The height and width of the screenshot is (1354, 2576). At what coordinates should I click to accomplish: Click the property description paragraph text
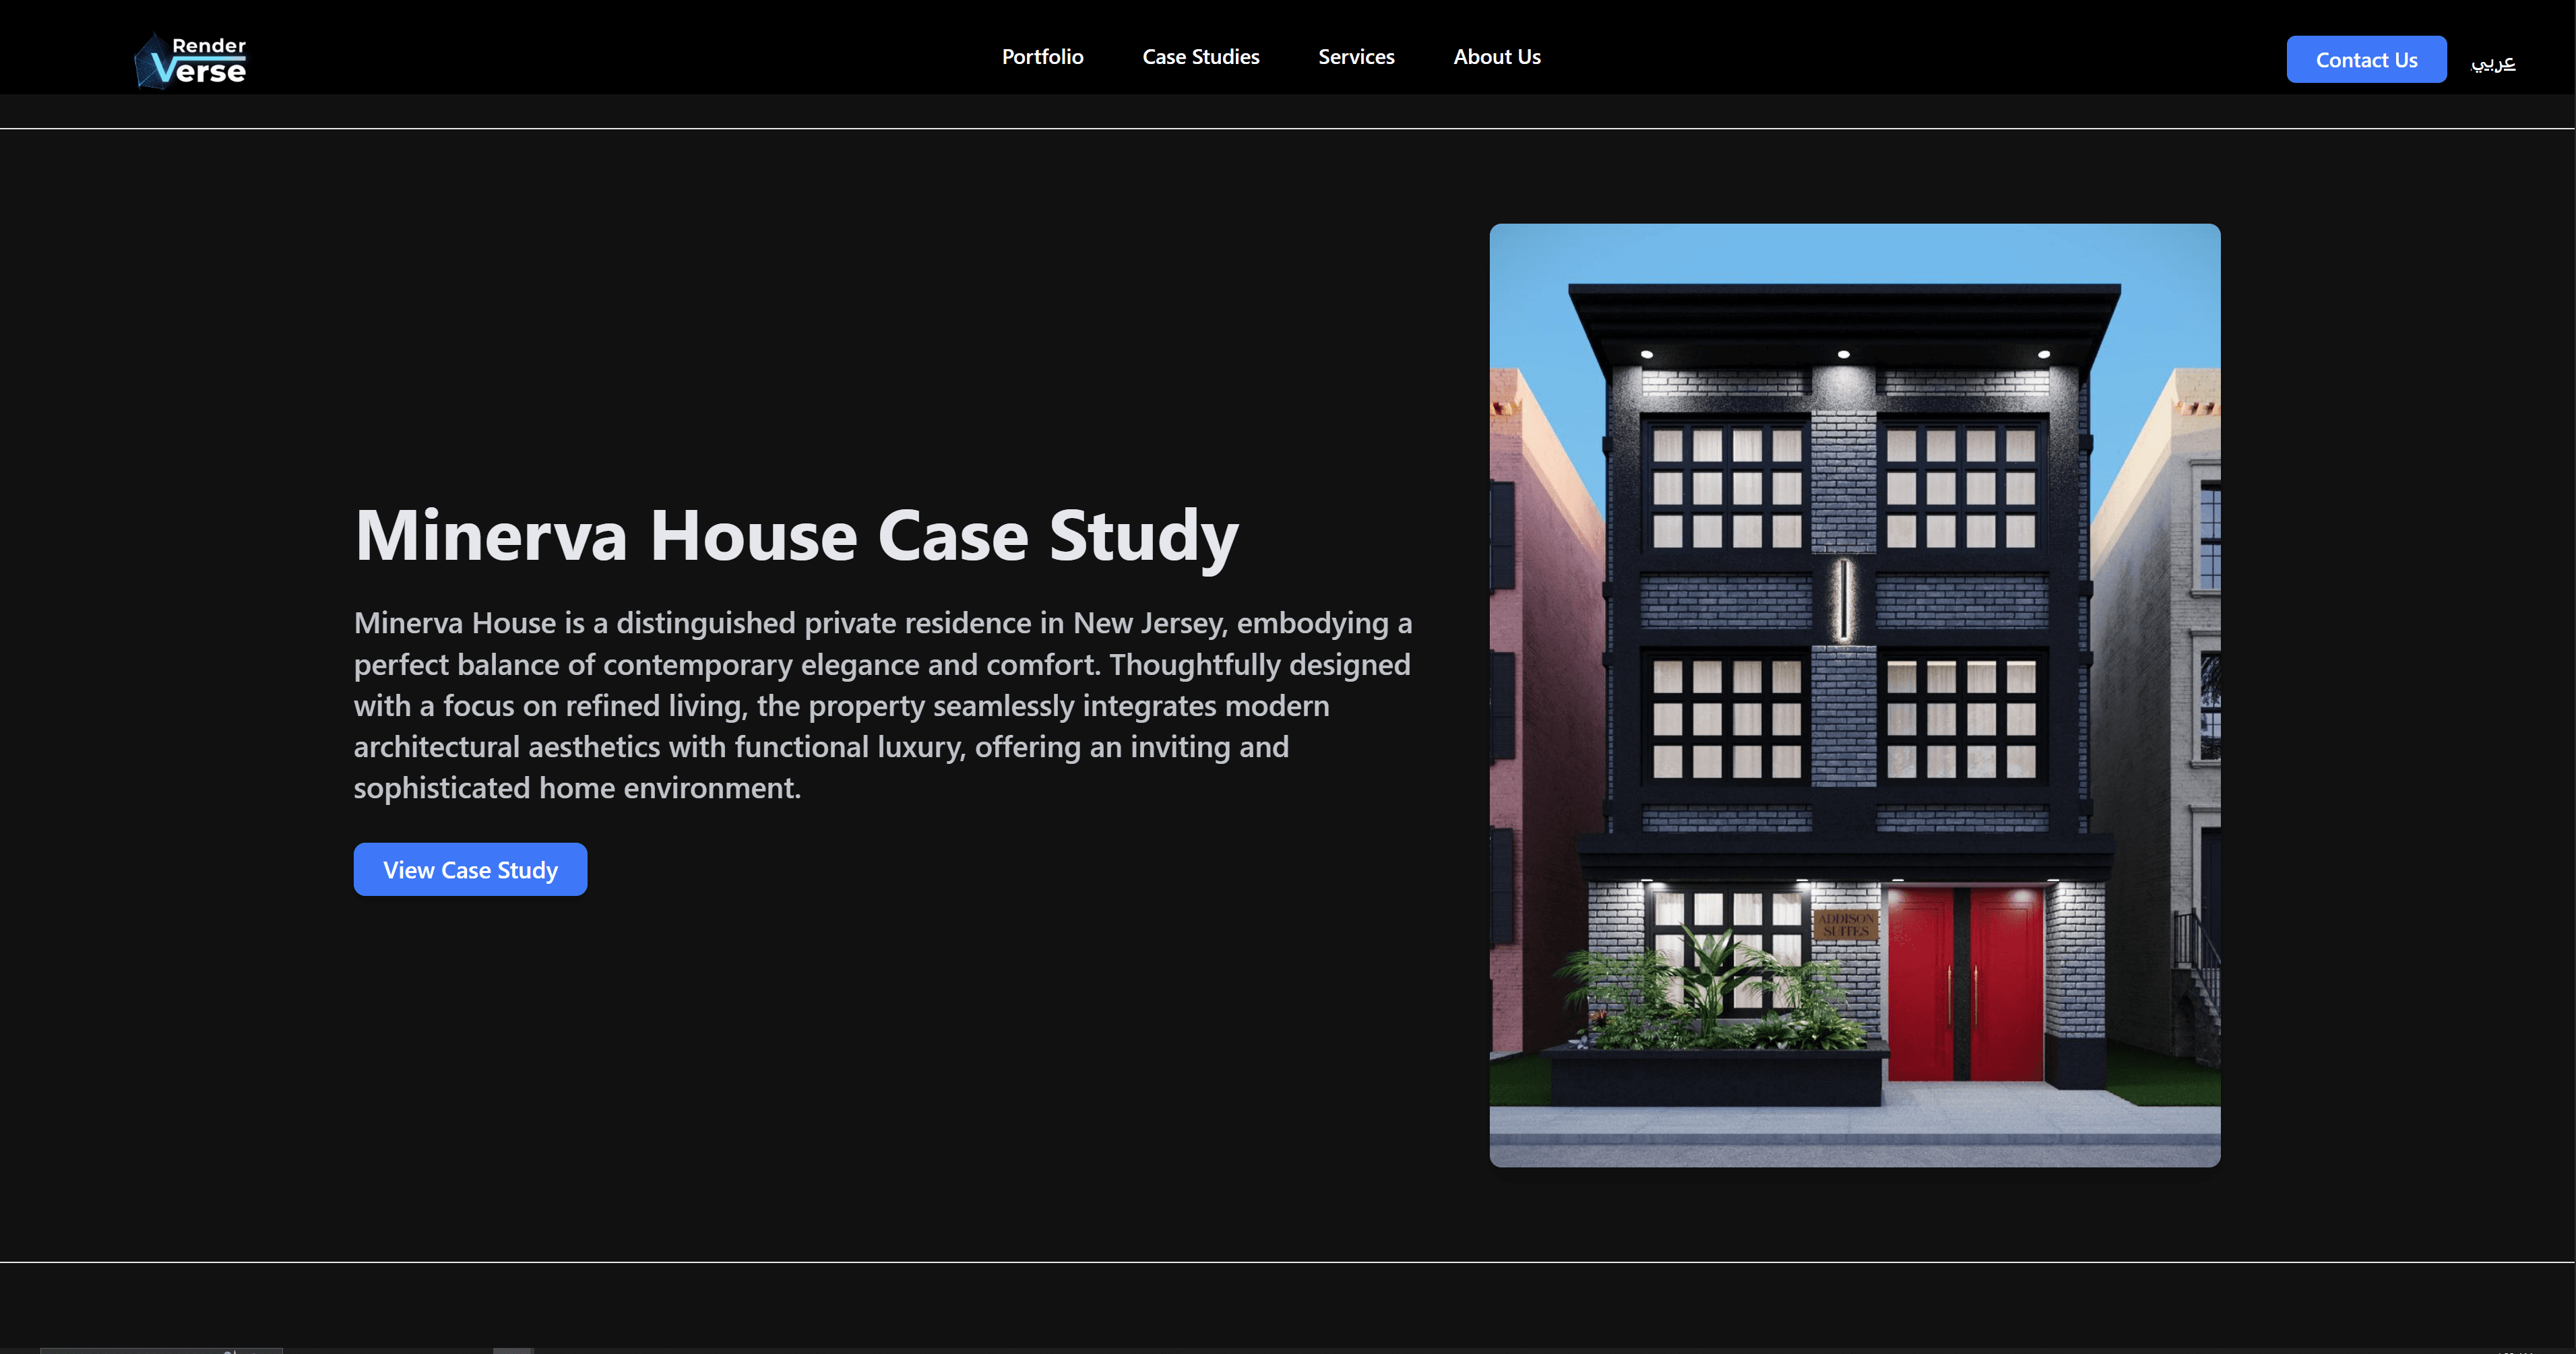pos(880,705)
